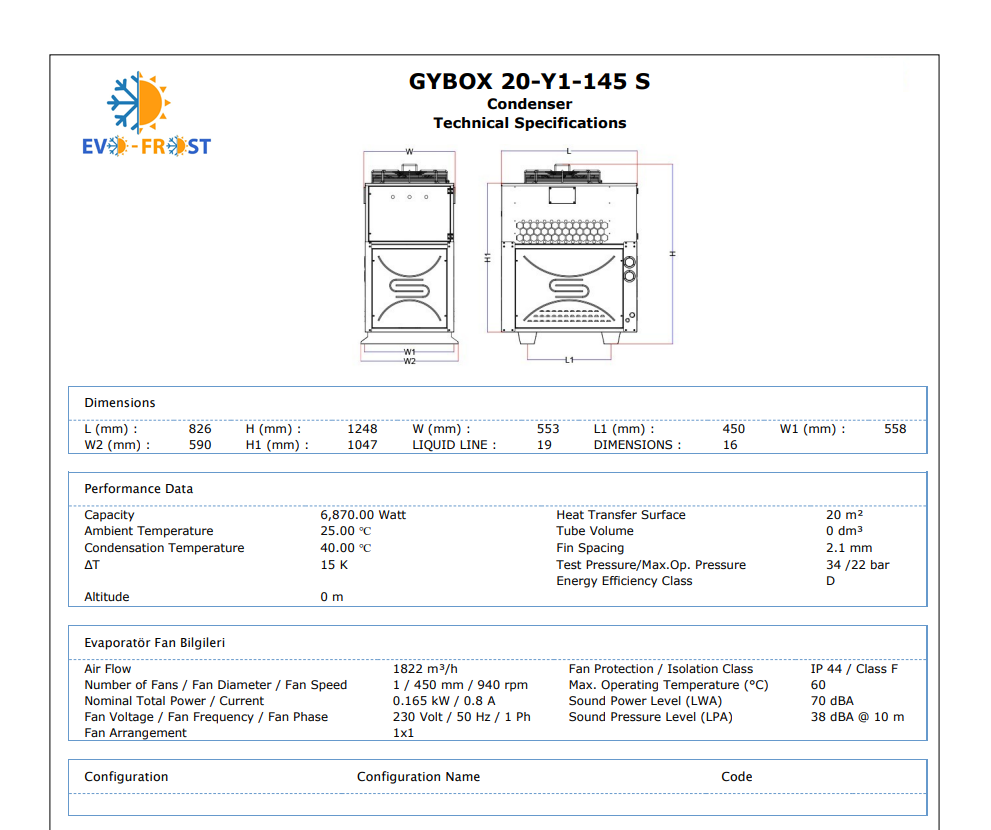Click the Condenser subtitle

pyautogui.click(x=530, y=104)
